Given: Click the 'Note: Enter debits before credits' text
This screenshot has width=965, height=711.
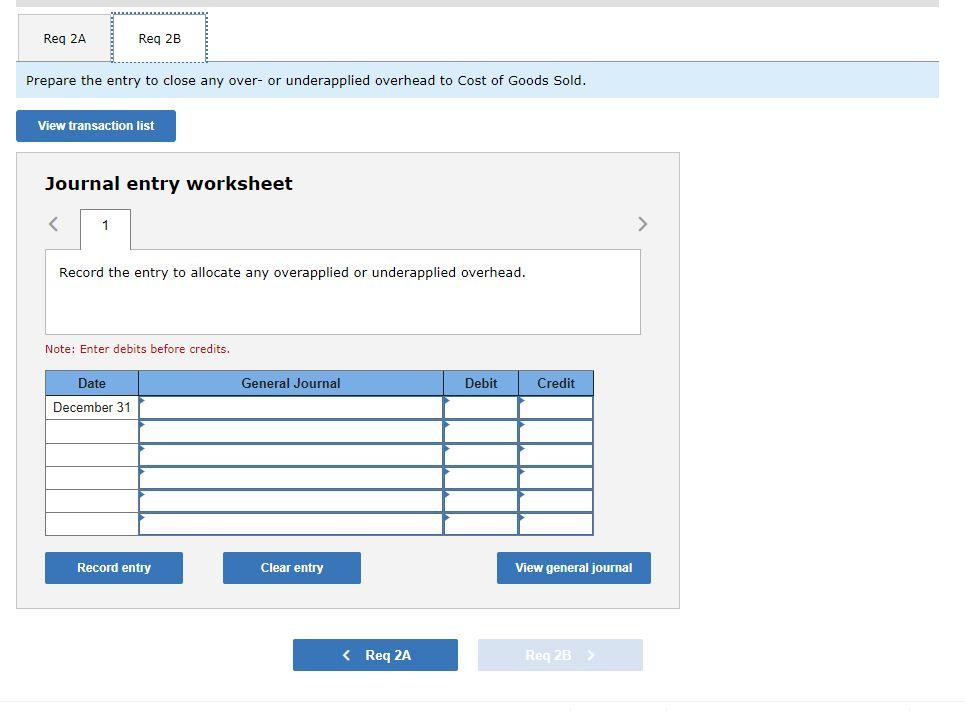Looking at the screenshot, I should click(137, 349).
